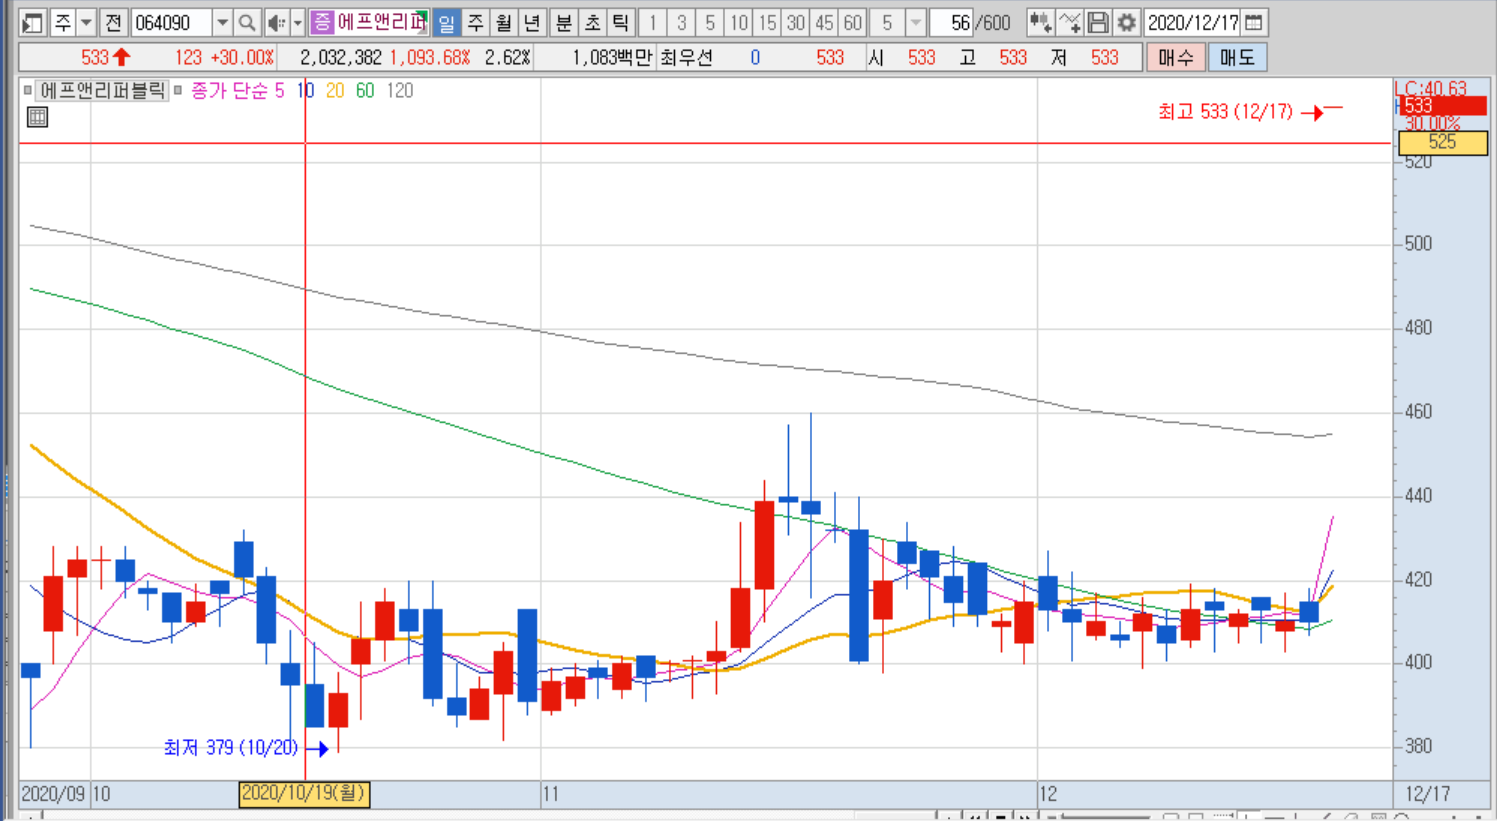Click the LC:40.63 label
Viewport: 1497px width, 821px height.
tap(1431, 89)
